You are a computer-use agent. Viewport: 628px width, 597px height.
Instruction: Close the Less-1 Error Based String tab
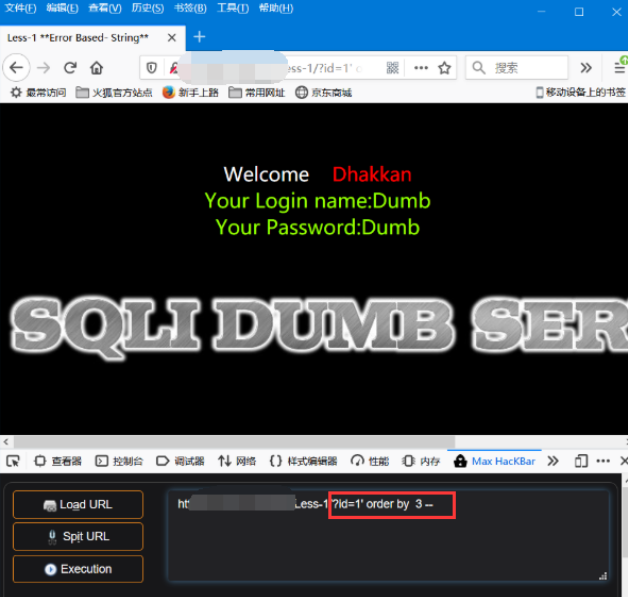(172, 38)
